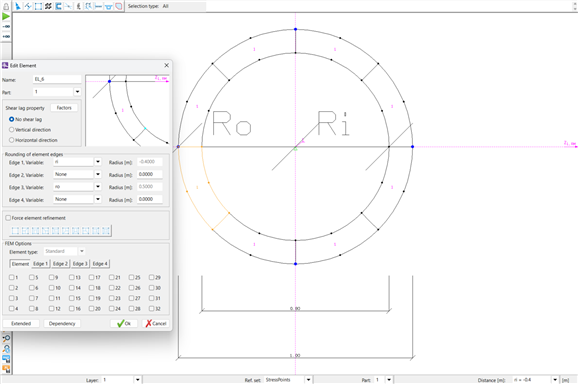Open the Distance dropdown in status bar

[x=555, y=380]
